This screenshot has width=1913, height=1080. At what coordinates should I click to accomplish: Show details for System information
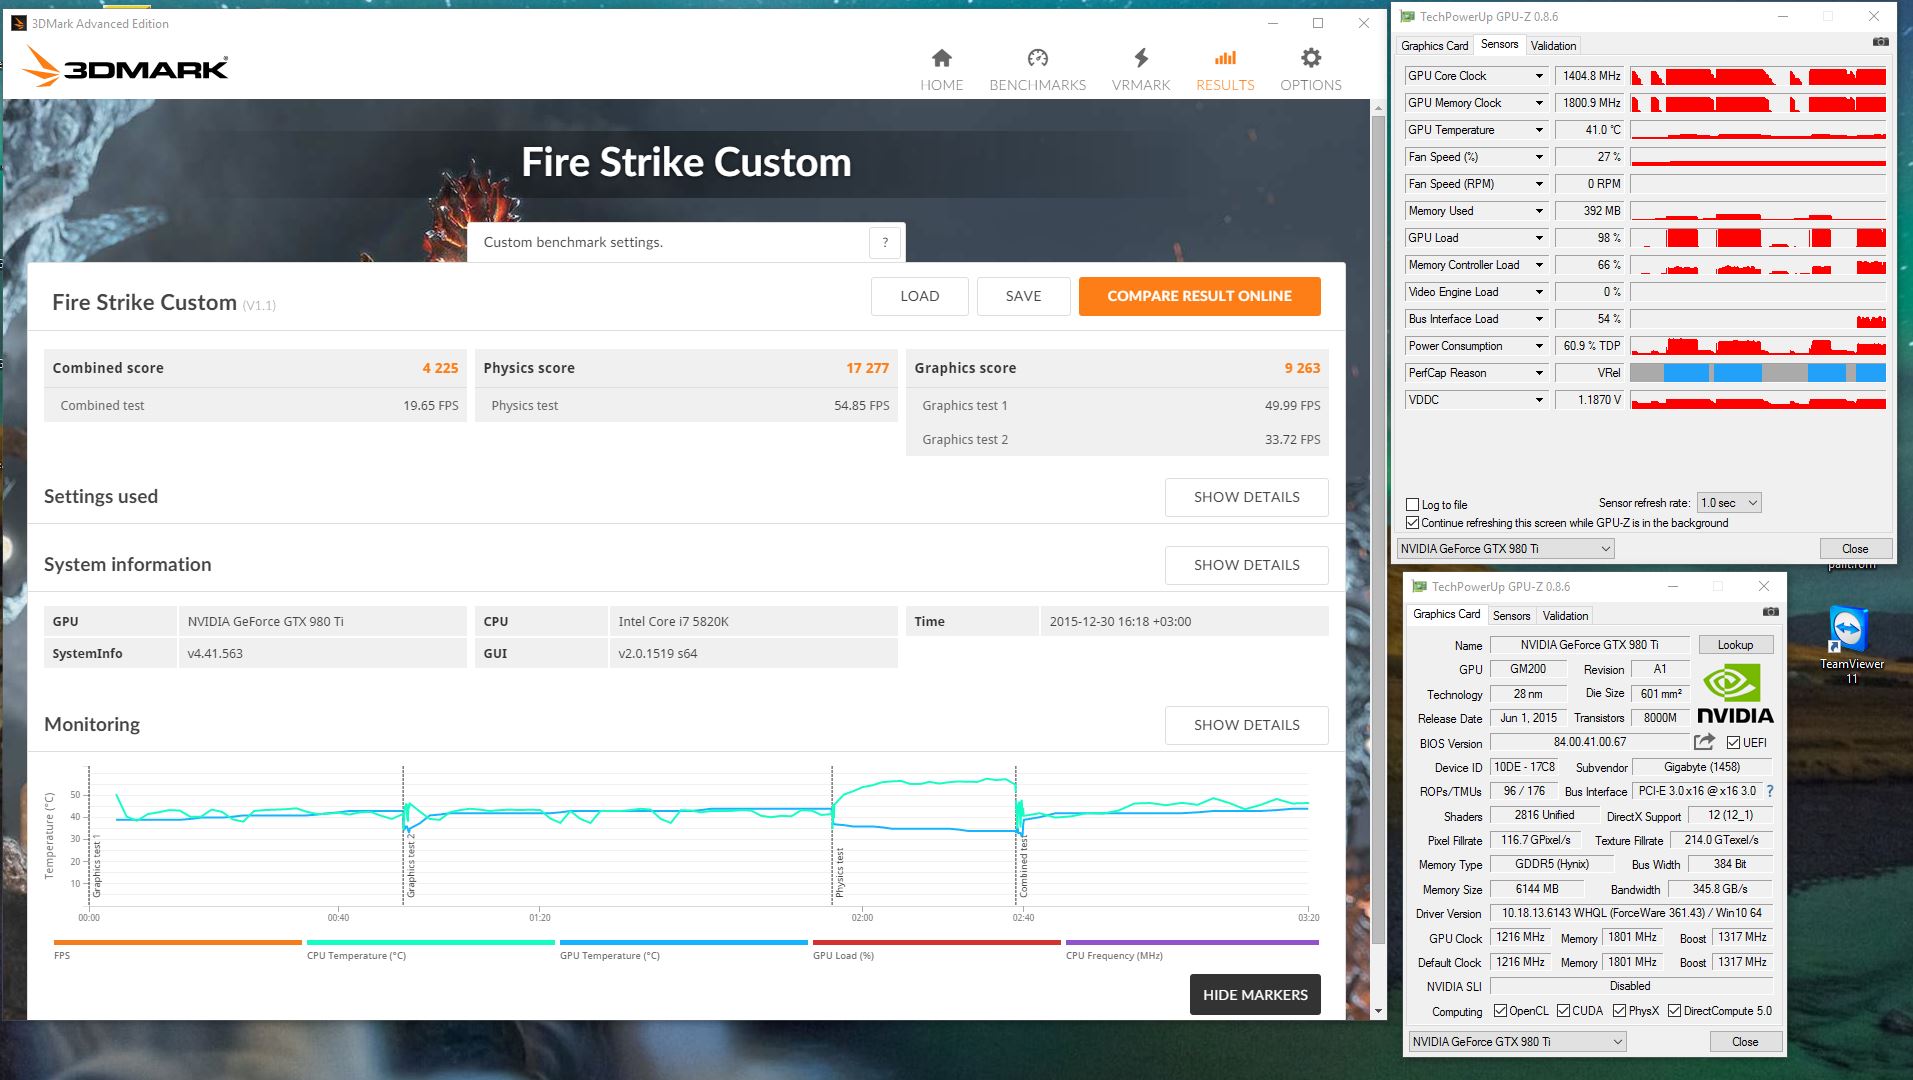click(1246, 565)
